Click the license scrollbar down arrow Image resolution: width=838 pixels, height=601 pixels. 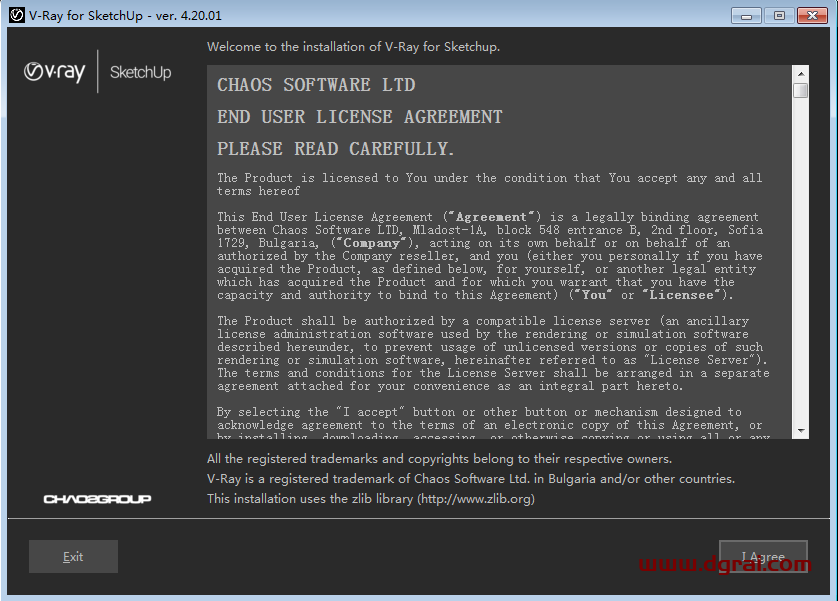801,430
